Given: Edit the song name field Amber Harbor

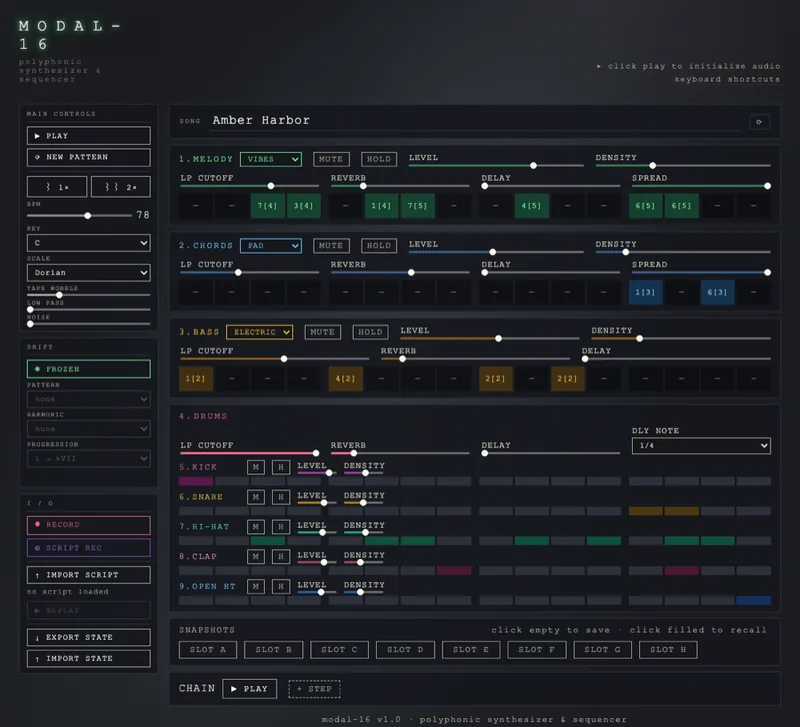Looking at the screenshot, I should point(476,120).
